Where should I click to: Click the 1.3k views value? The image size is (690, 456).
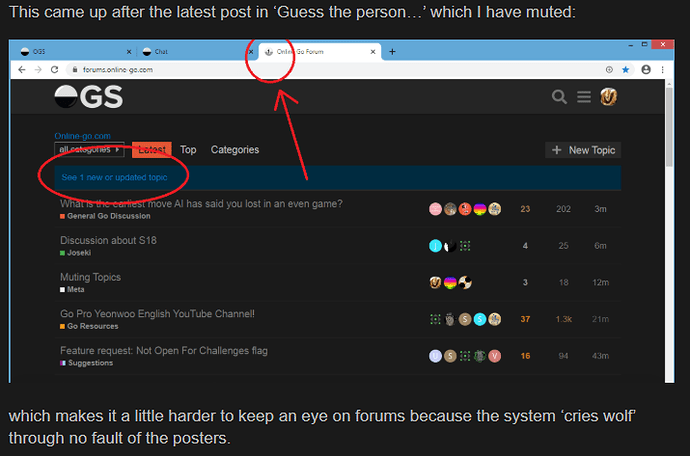pyautogui.click(x=563, y=319)
